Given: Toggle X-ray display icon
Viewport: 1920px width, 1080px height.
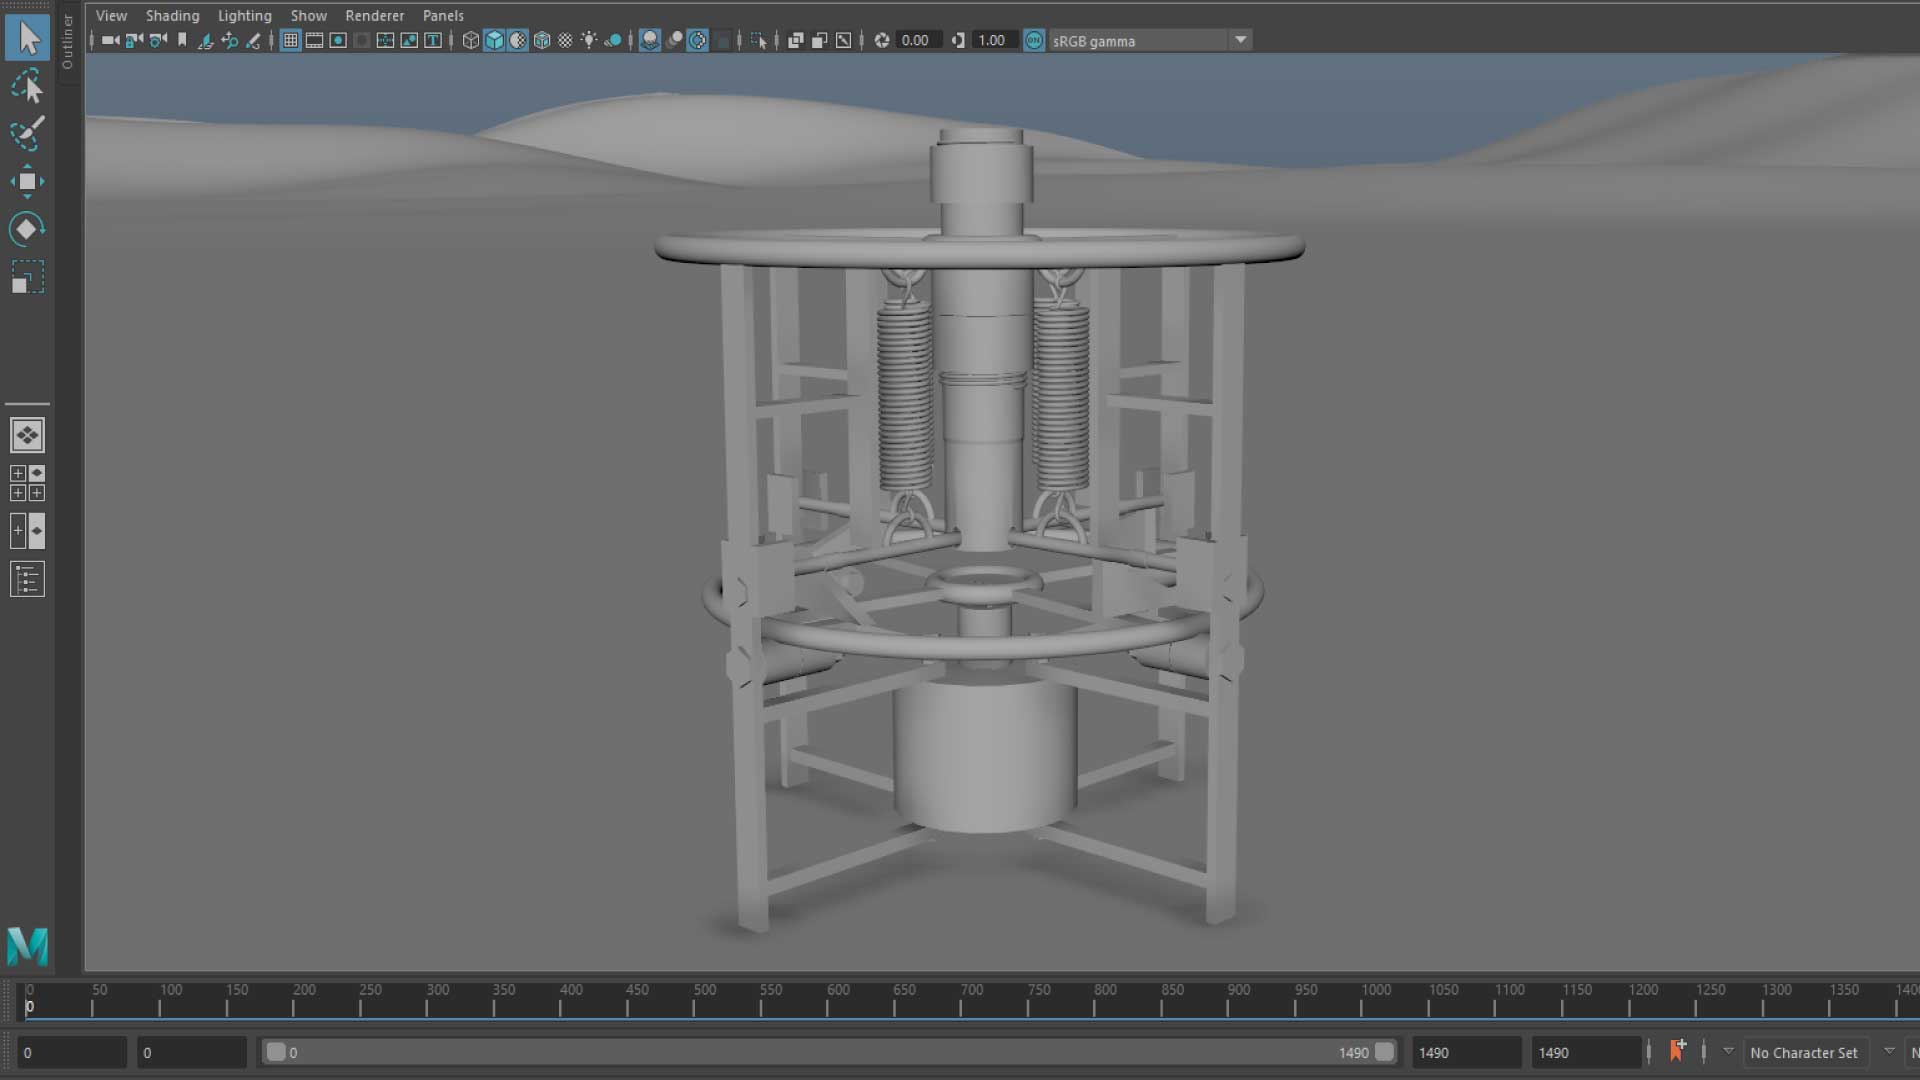Looking at the screenshot, I should point(796,40).
